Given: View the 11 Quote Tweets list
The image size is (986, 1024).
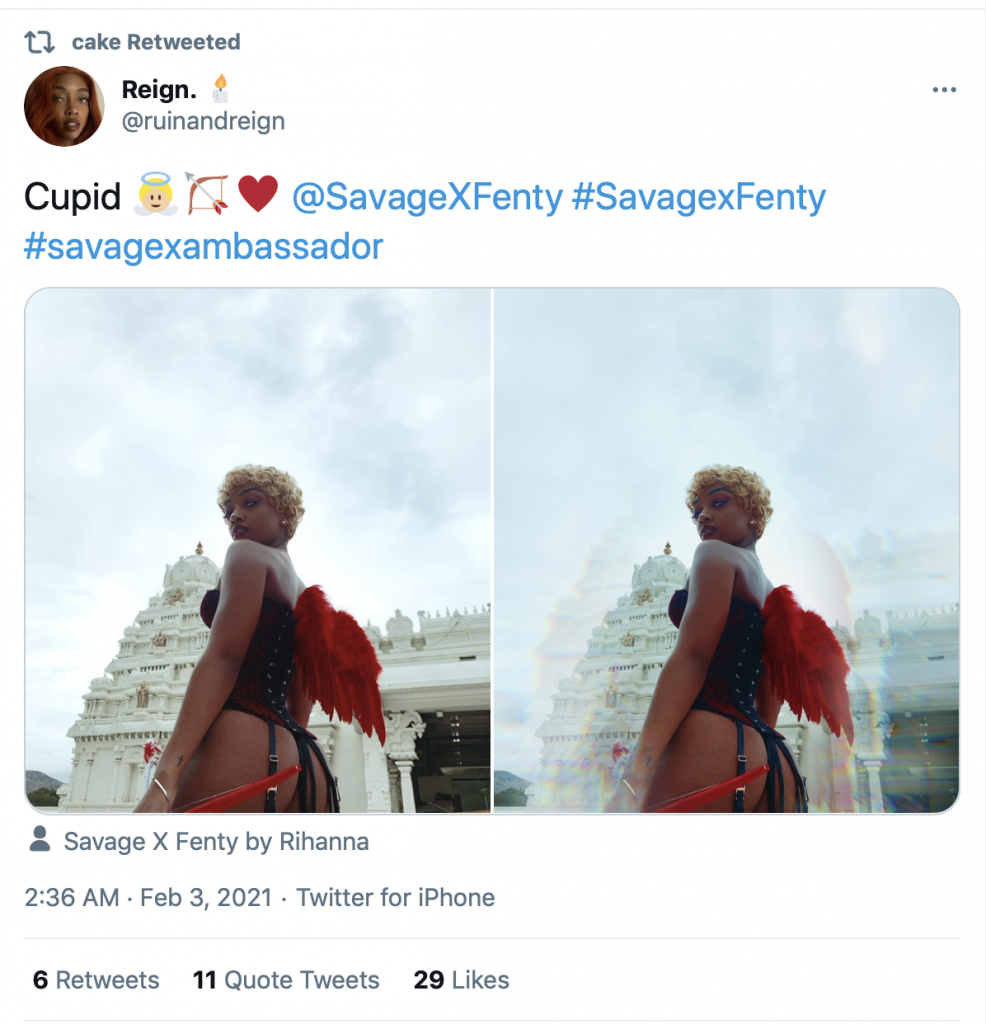Looking at the screenshot, I should [286, 980].
